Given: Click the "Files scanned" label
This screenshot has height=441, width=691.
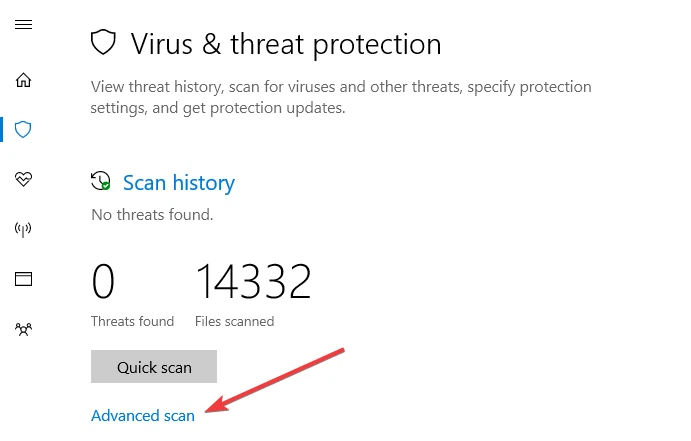Looking at the screenshot, I should point(235,321).
